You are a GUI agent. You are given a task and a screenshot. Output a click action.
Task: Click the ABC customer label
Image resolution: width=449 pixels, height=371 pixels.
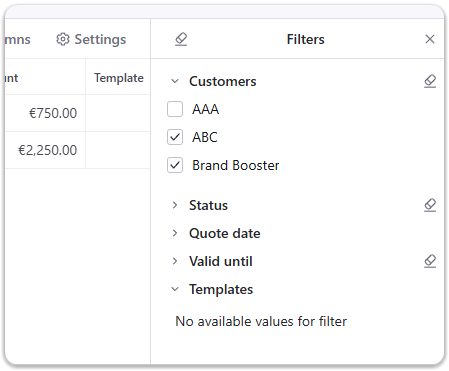[205, 137]
